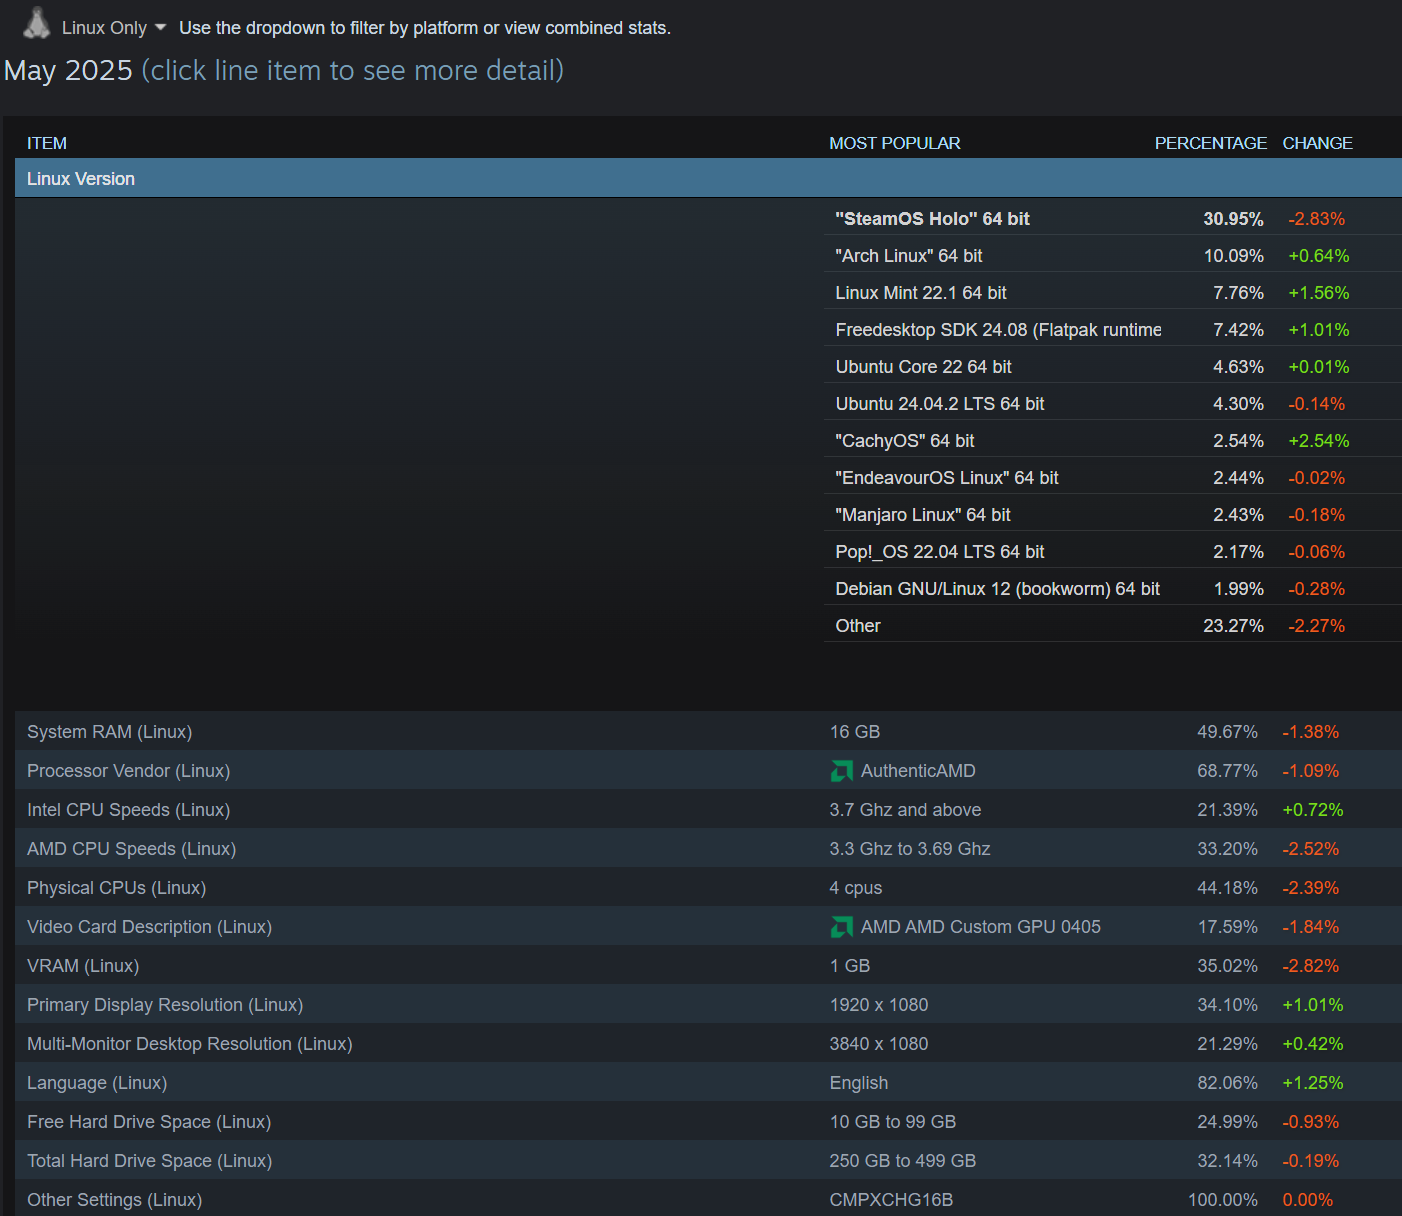1402x1216 pixels.
Task: Click the +2.54% change for CachyOS
Action: 1319,440
